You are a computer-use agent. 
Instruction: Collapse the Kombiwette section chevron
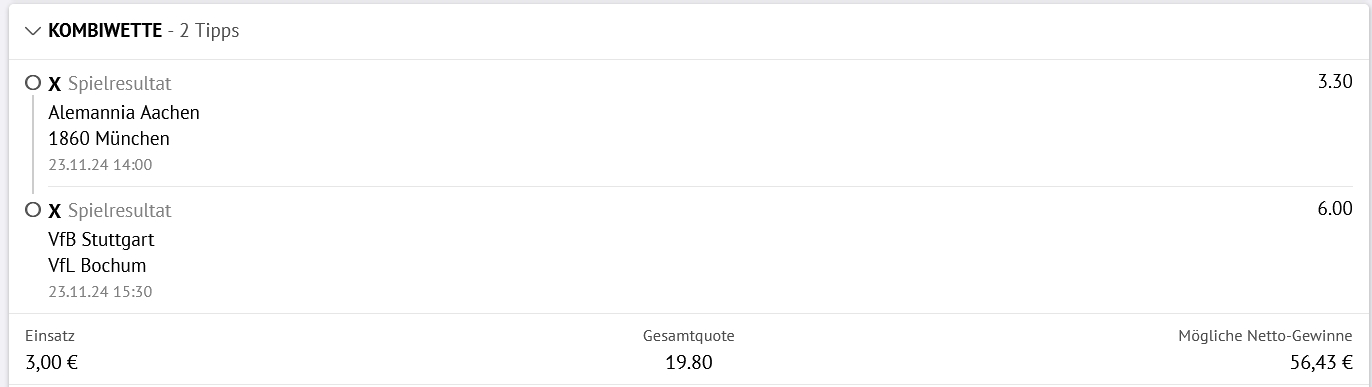(x=33, y=31)
